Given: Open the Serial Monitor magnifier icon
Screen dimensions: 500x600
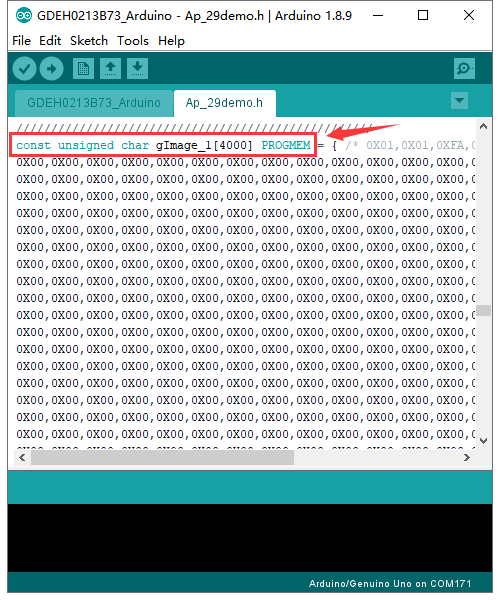Looking at the screenshot, I should (x=464, y=69).
